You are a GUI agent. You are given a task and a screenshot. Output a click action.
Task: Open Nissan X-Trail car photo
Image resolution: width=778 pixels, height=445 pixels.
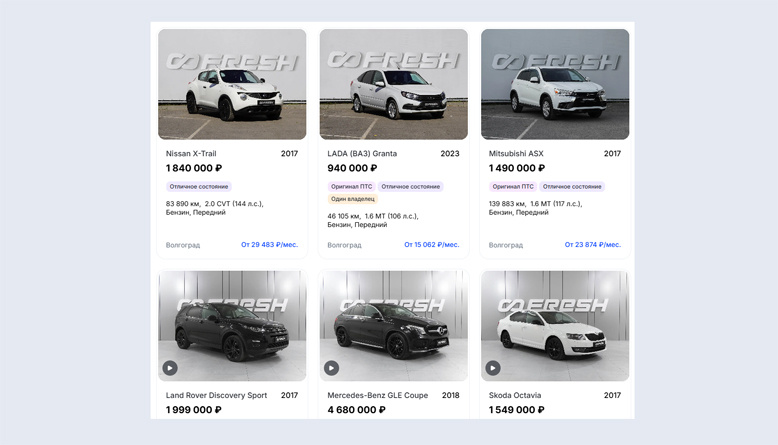232,84
